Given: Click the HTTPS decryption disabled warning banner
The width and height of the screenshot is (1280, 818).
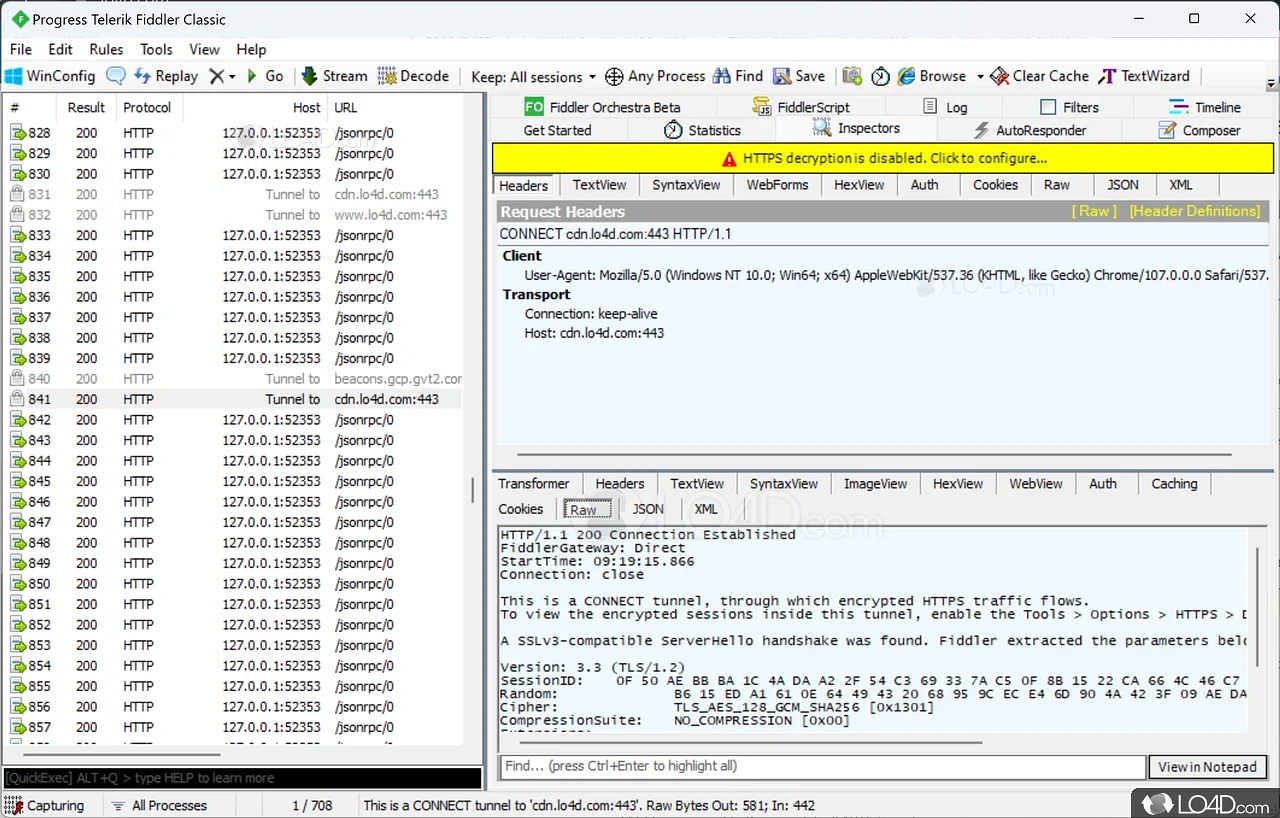Looking at the screenshot, I should [883, 158].
